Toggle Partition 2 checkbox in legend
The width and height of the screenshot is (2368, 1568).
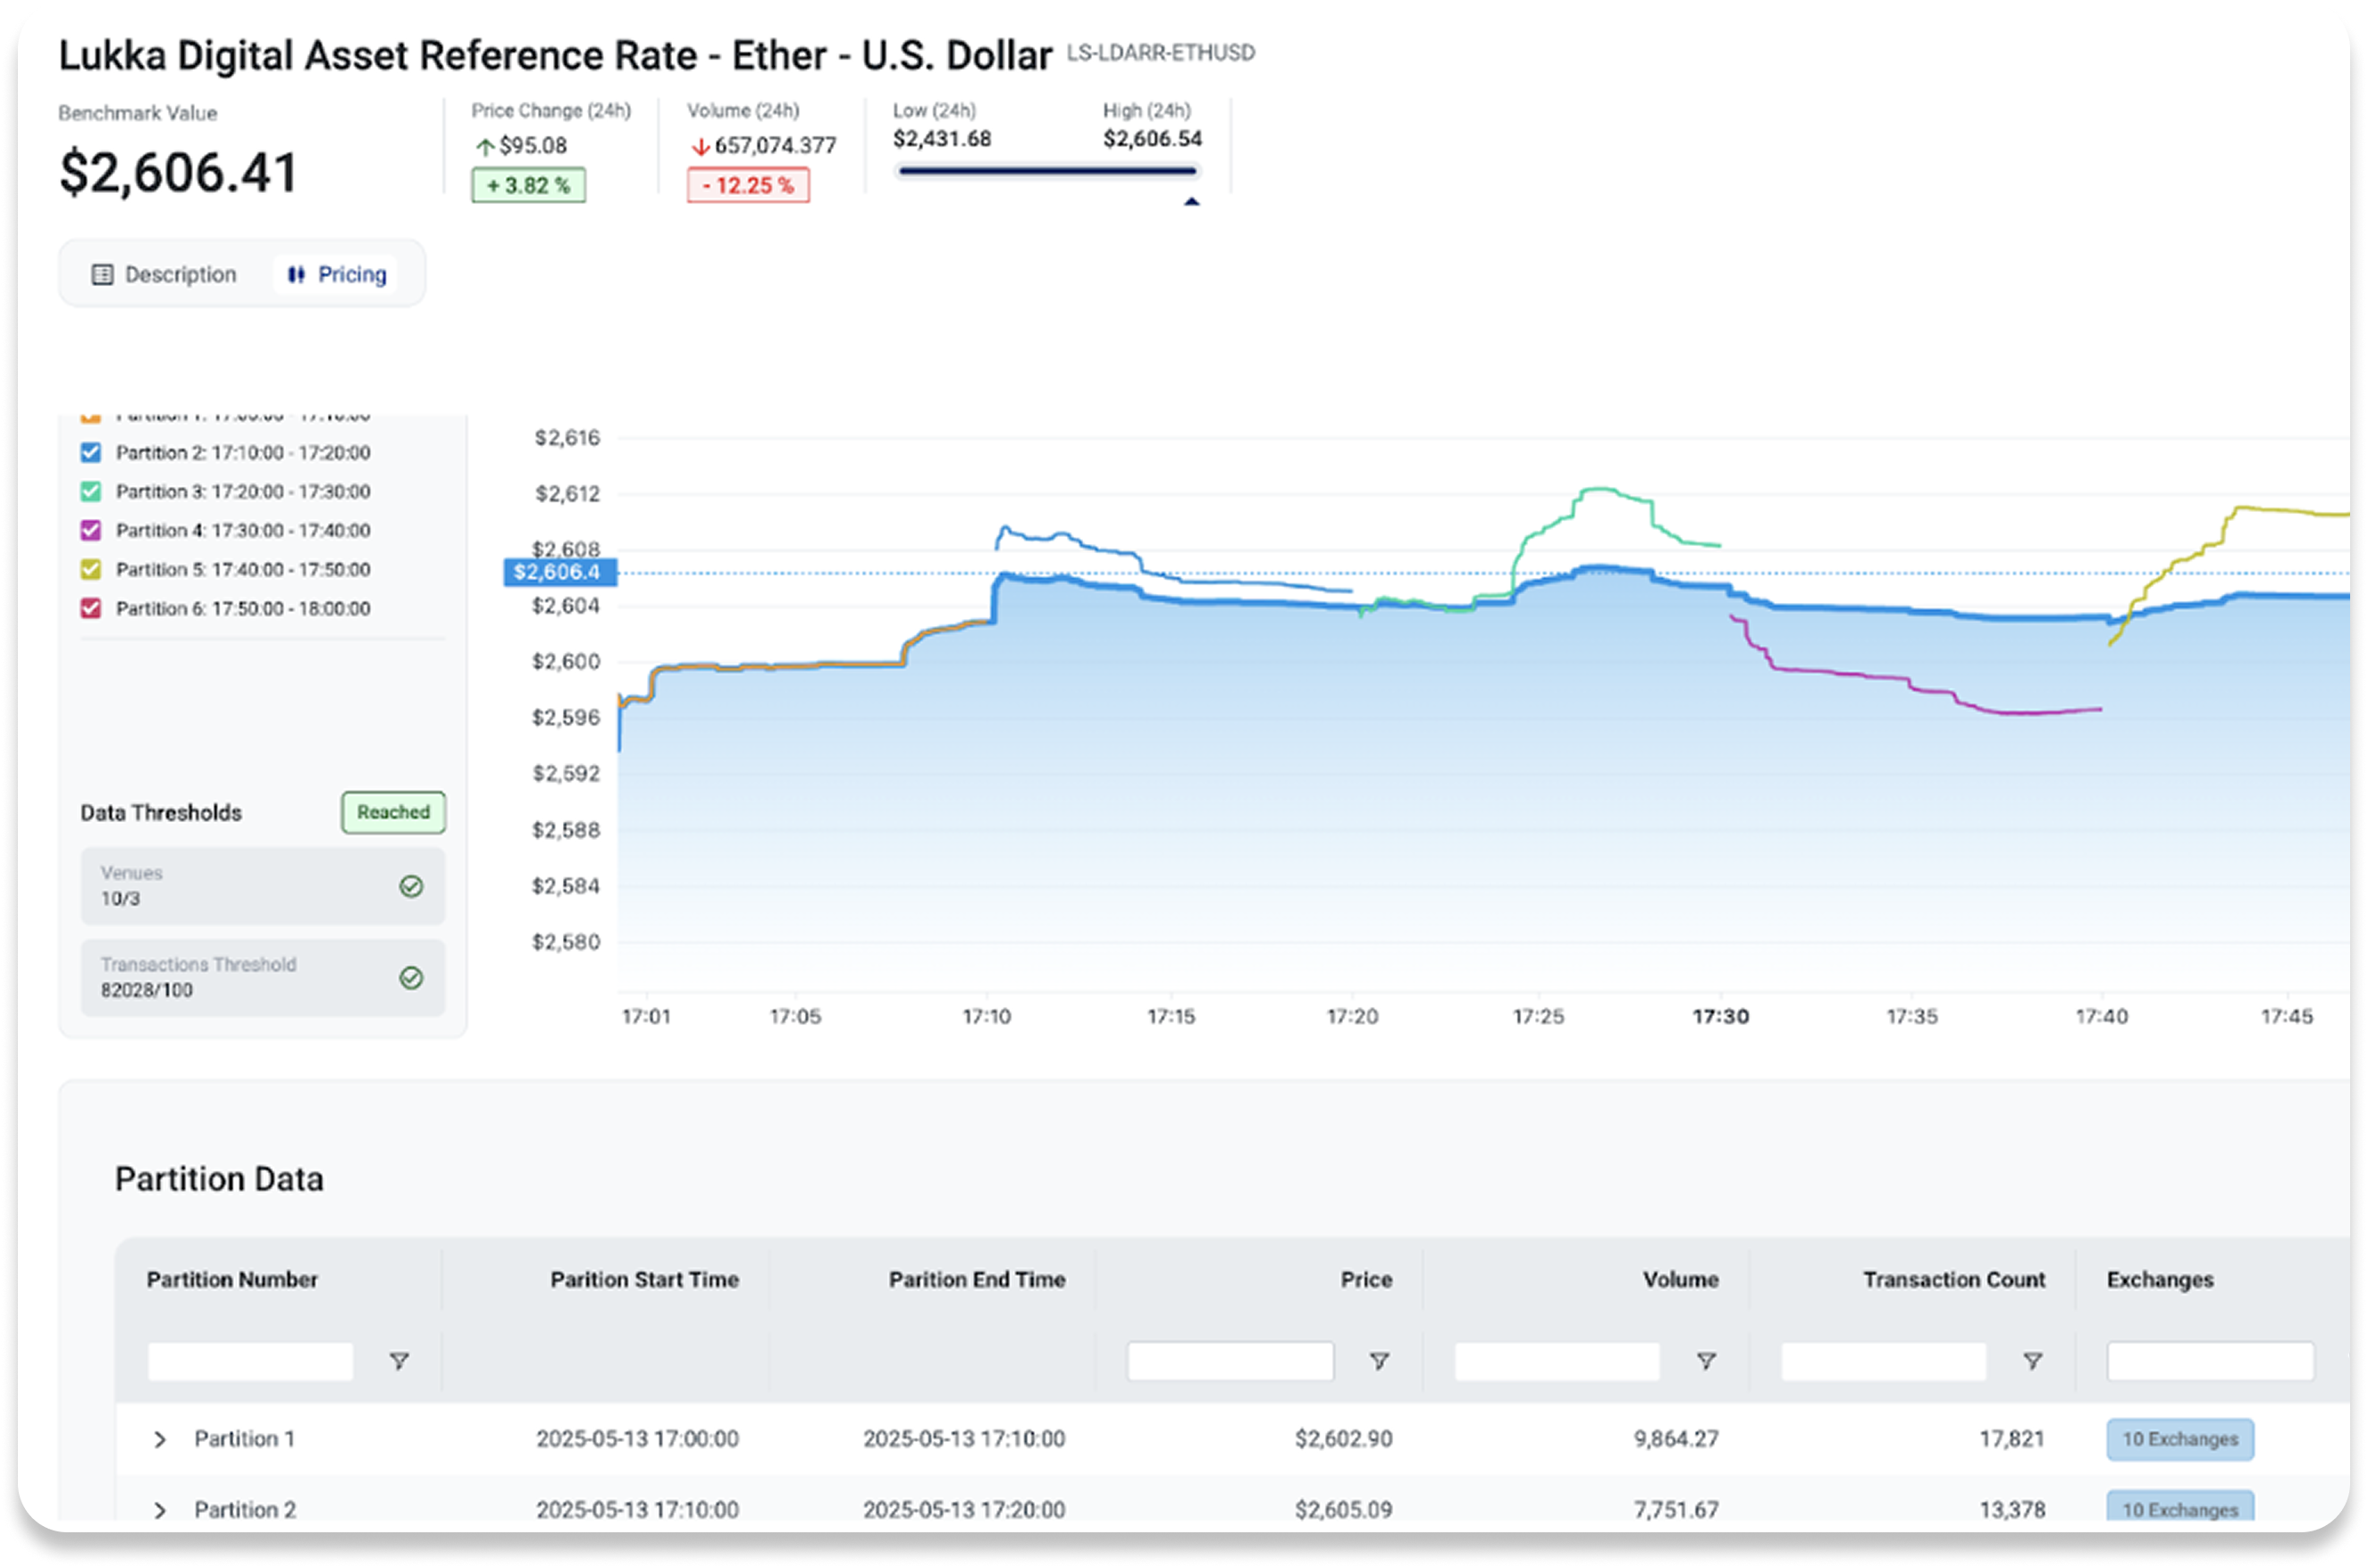91,452
